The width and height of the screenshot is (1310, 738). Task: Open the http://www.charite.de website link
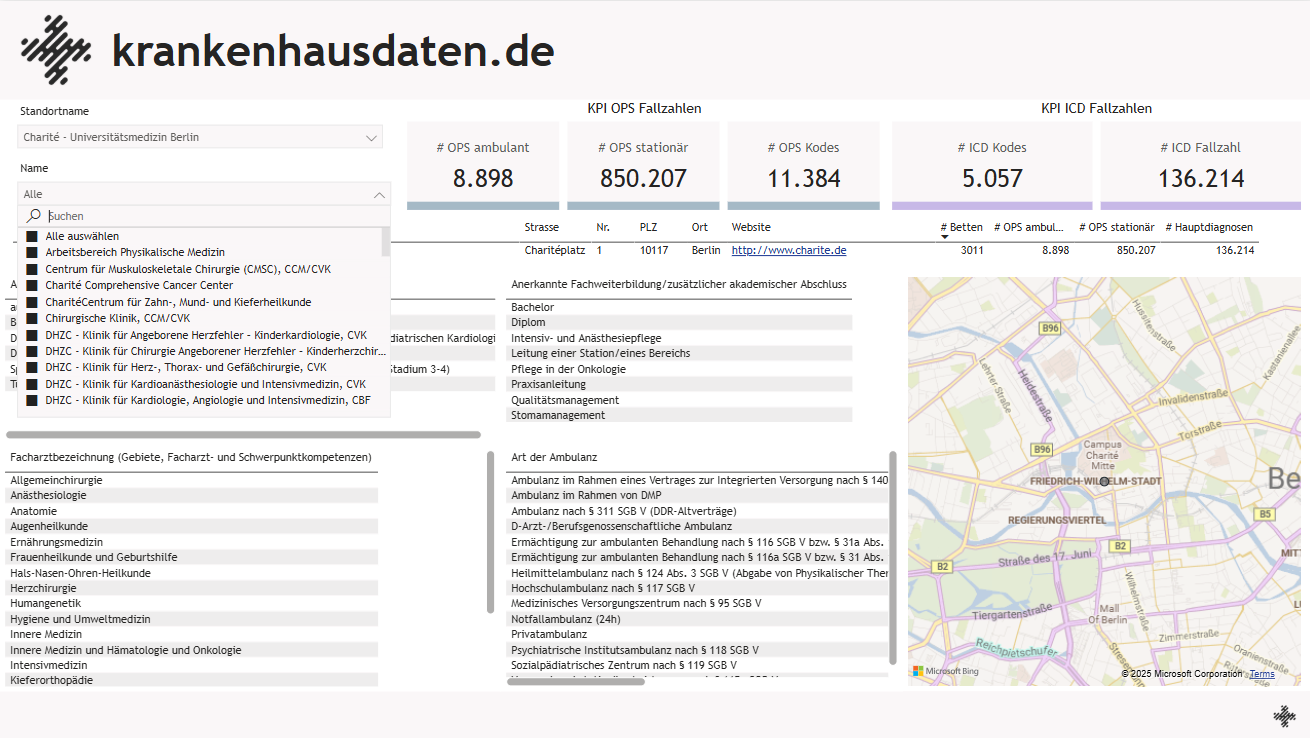789,250
